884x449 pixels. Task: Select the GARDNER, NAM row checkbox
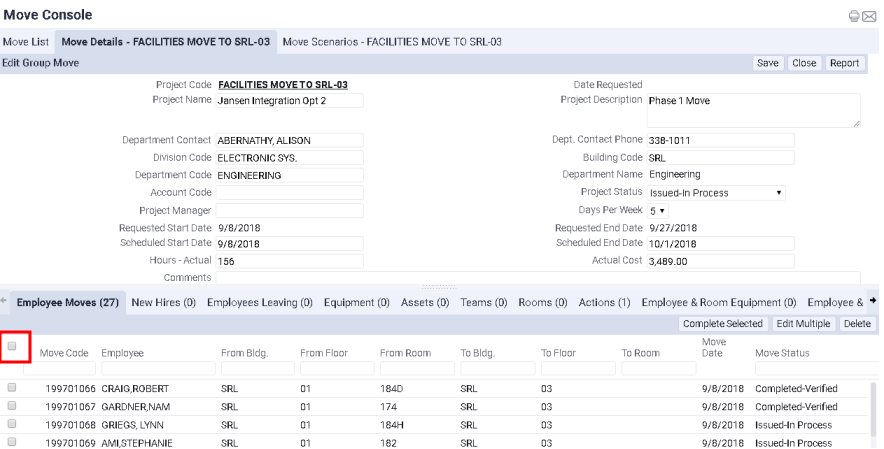click(13, 406)
